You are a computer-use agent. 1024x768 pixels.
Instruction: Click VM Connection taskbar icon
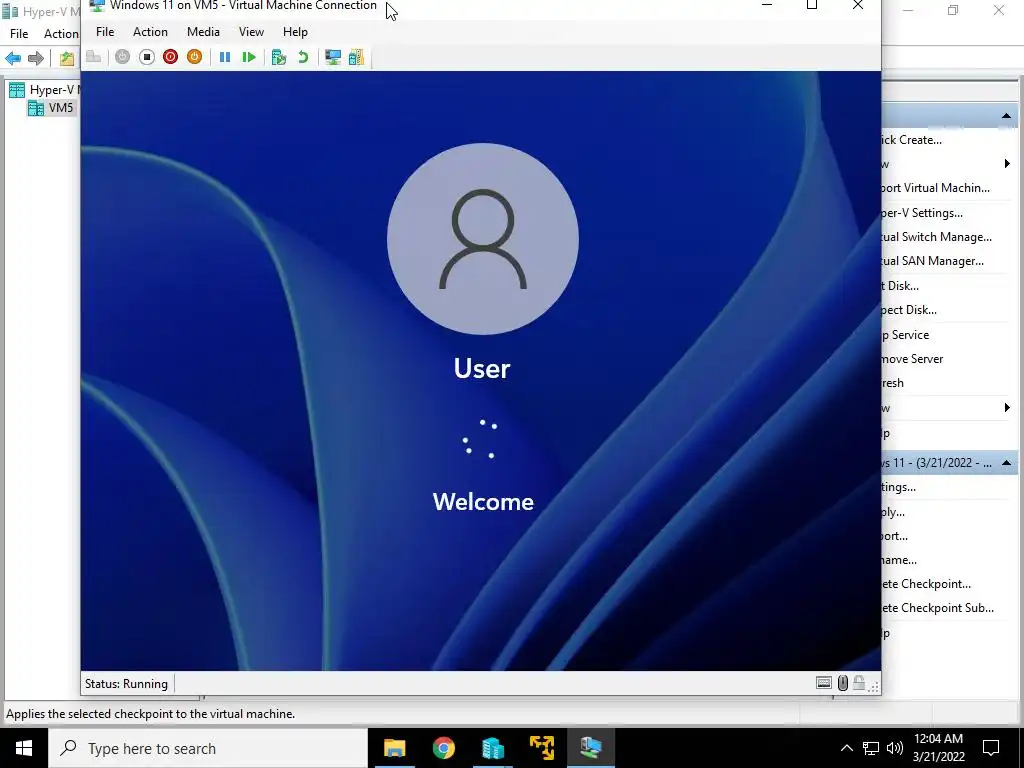pos(591,748)
